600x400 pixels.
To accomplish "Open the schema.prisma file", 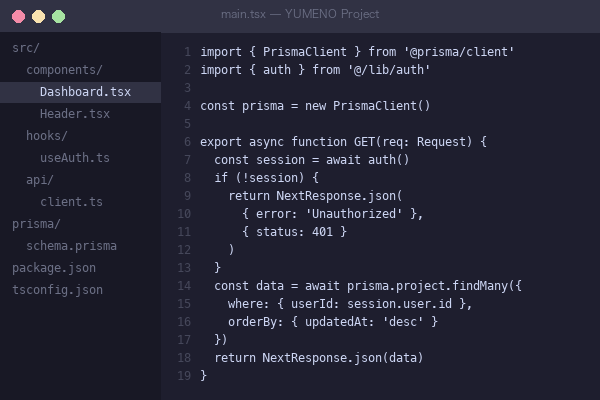I will (x=71, y=246).
